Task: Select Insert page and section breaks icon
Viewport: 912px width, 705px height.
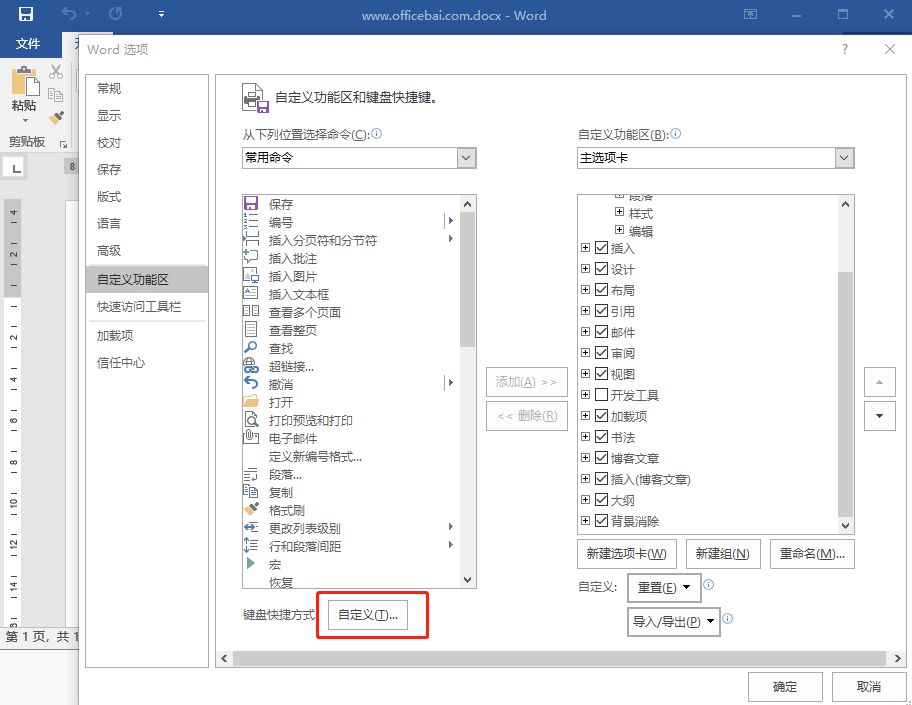Action: [251, 240]
